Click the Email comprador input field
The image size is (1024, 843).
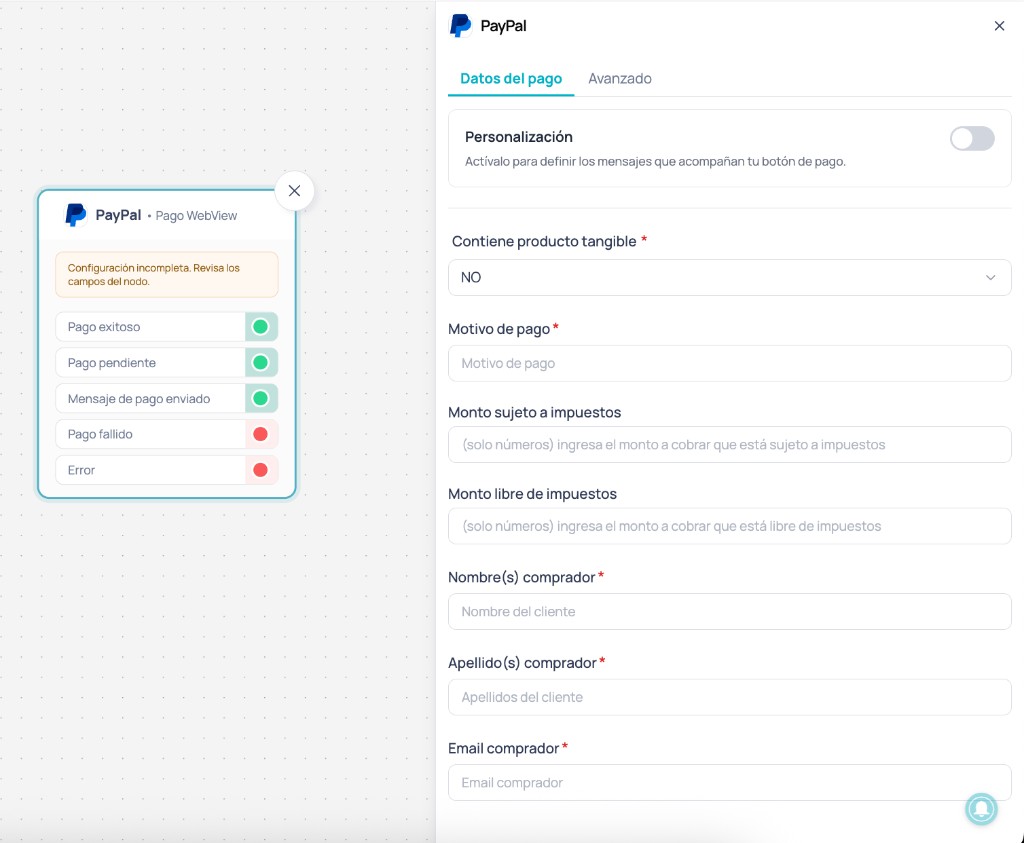tap(729, 783)
